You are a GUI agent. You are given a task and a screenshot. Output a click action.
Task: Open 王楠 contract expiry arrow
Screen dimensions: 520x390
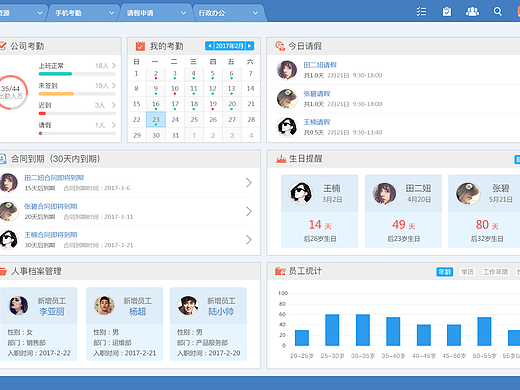coord(249,240)
